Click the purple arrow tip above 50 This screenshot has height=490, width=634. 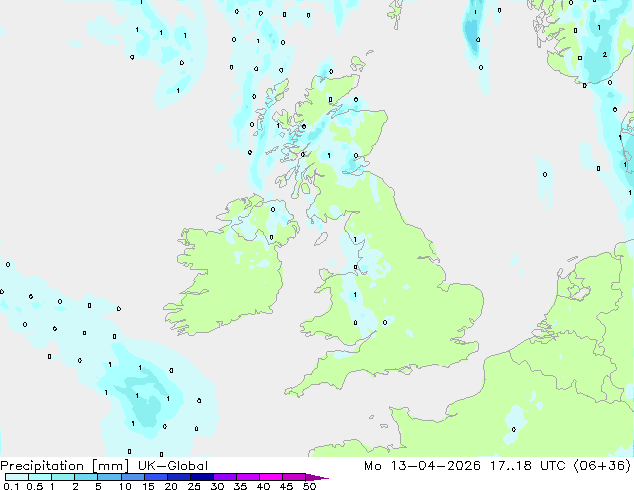point(317,477)
